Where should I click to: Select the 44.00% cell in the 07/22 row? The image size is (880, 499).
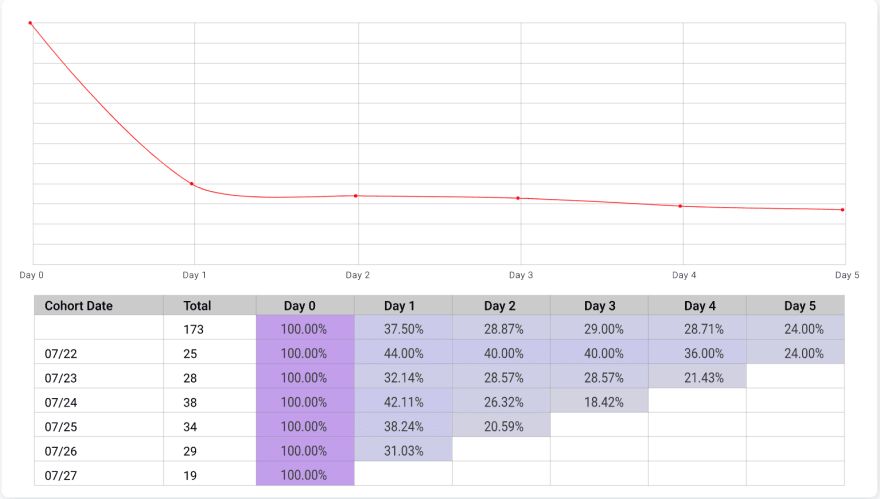click(403, 353)
